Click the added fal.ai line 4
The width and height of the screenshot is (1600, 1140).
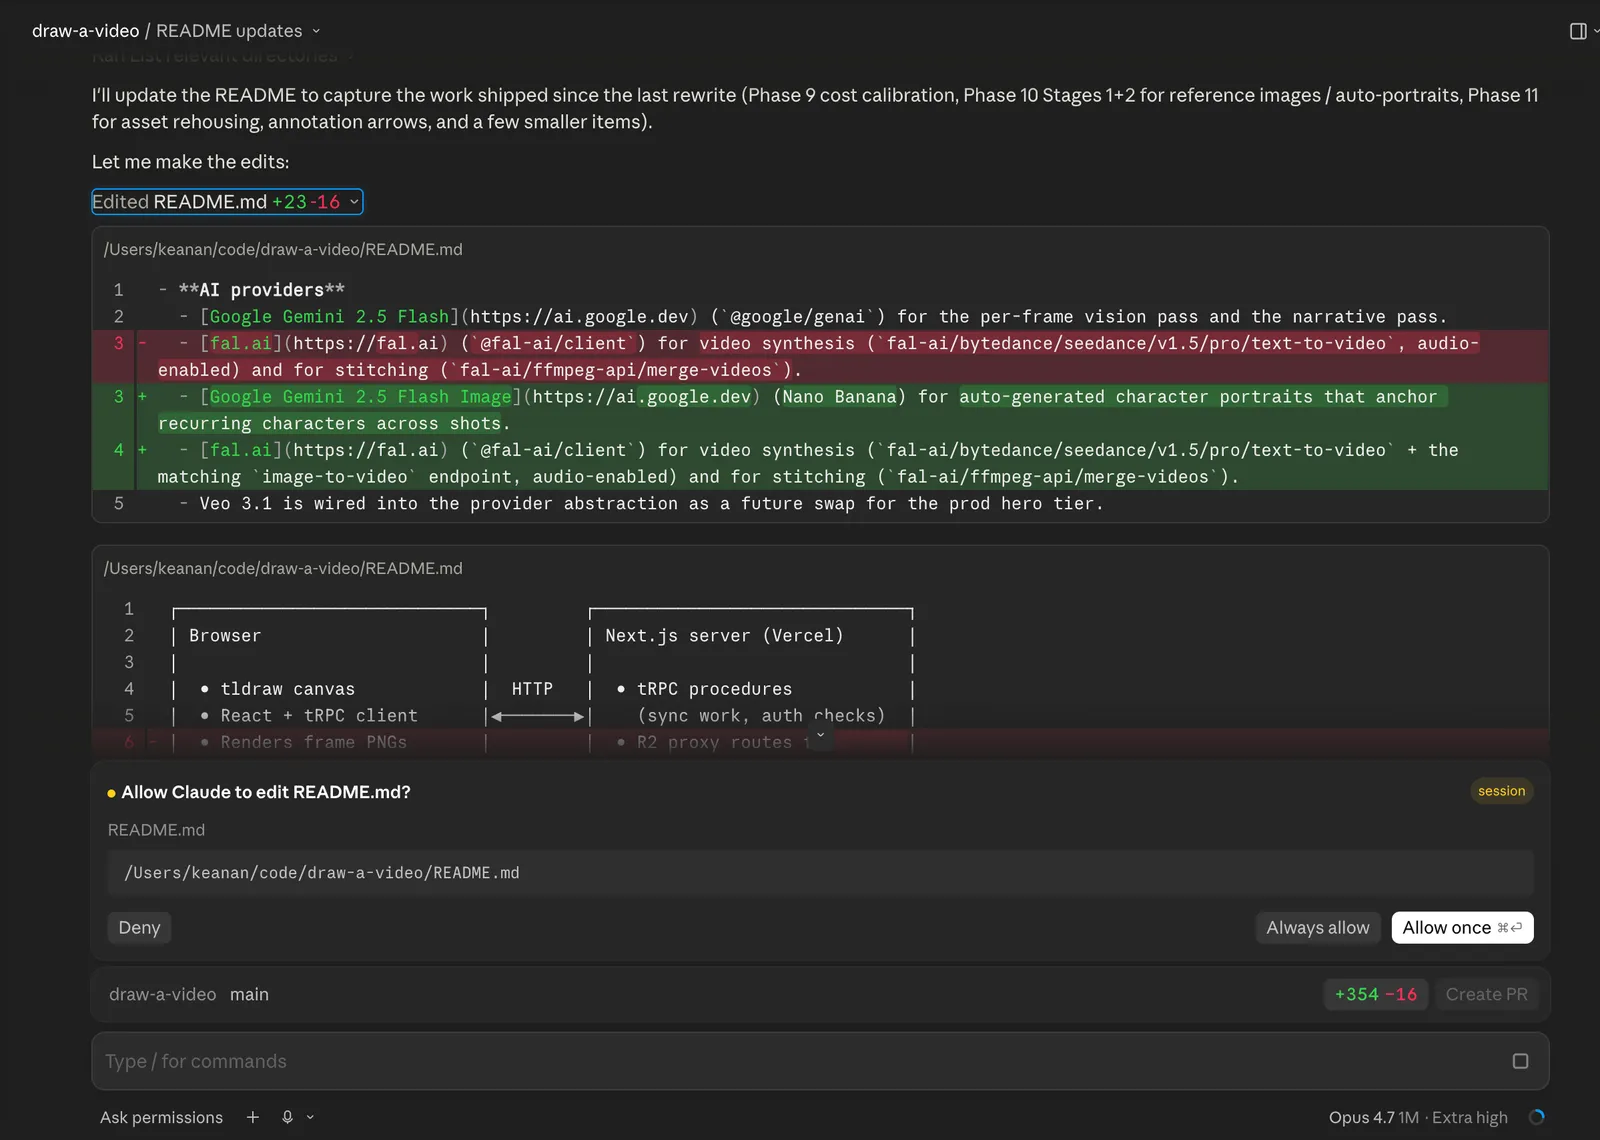coord(820,463)
